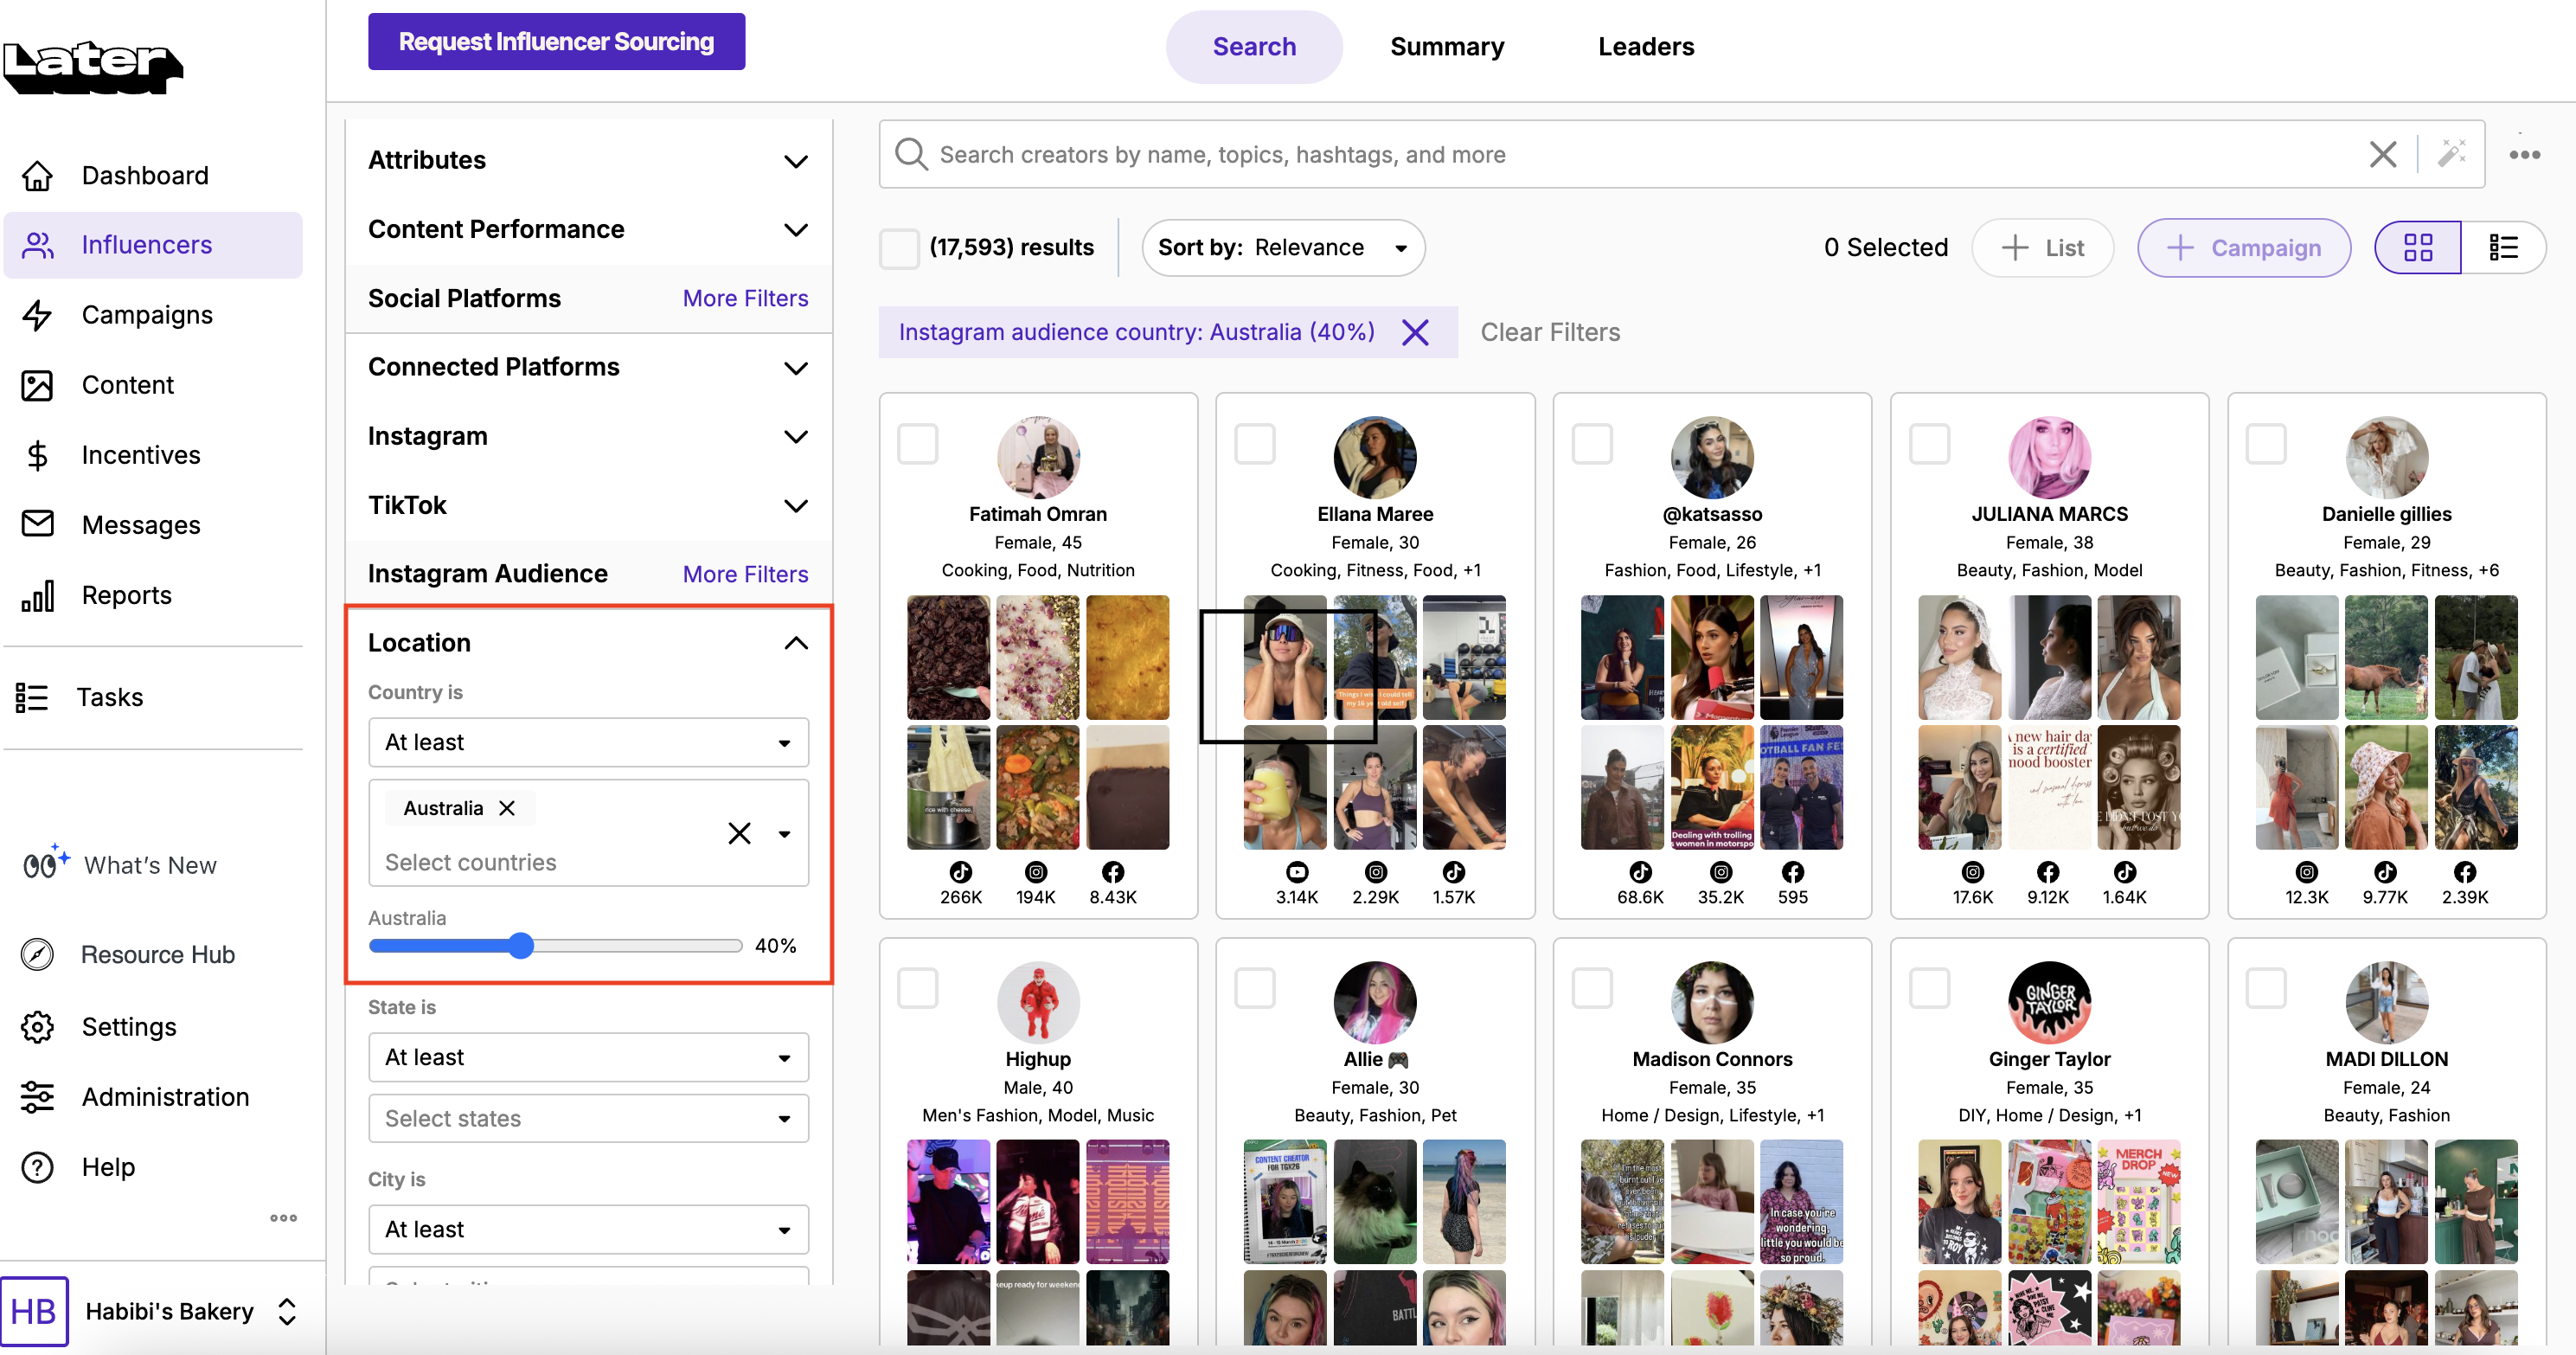Switch to grid view layout icon
The width and height of the screenshot is (2576, 1355).
point(2417,247)
